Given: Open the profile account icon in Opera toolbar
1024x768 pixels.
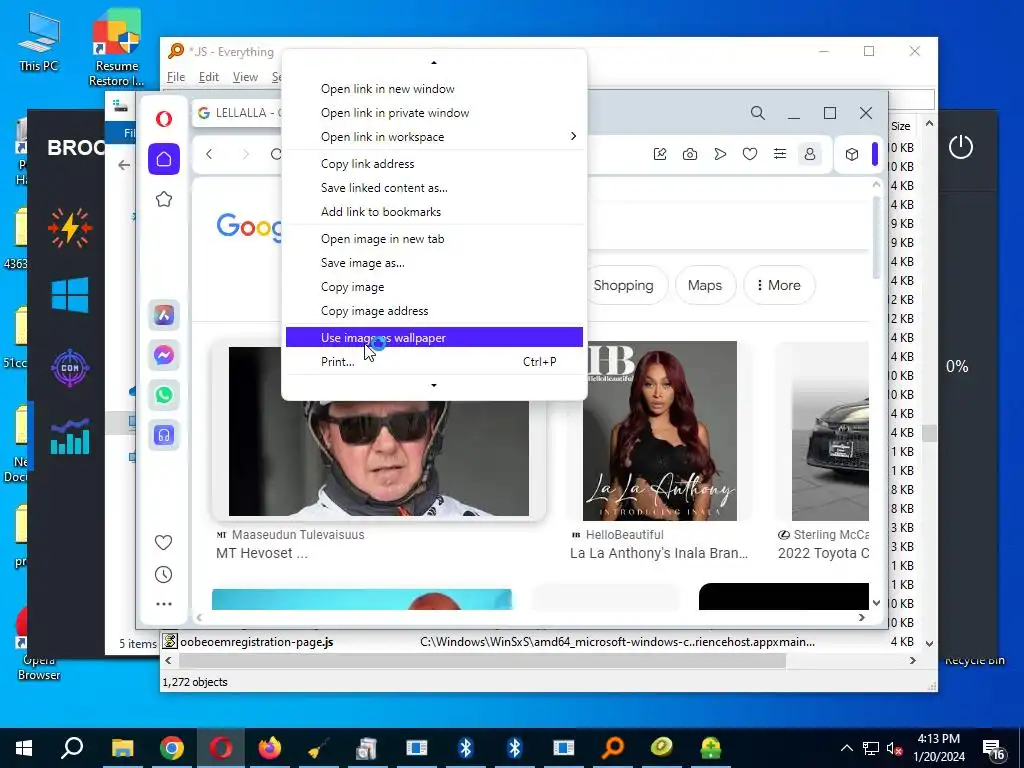Looking at the screenshot, I should 810,154.
